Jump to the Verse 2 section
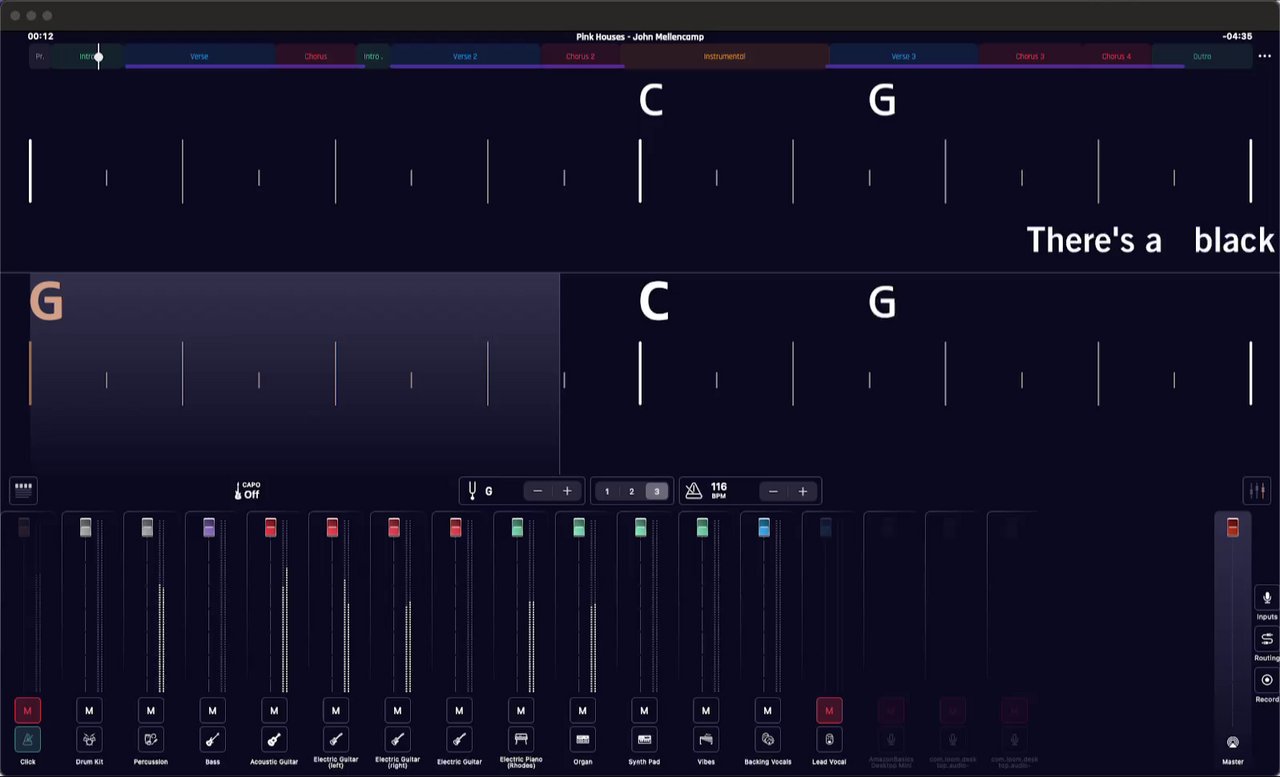Viewport: 1280px width, 777px height. pos(465,56)
